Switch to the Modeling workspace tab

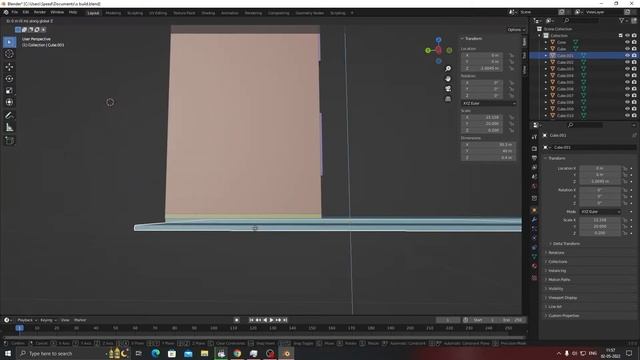[113, 13]
